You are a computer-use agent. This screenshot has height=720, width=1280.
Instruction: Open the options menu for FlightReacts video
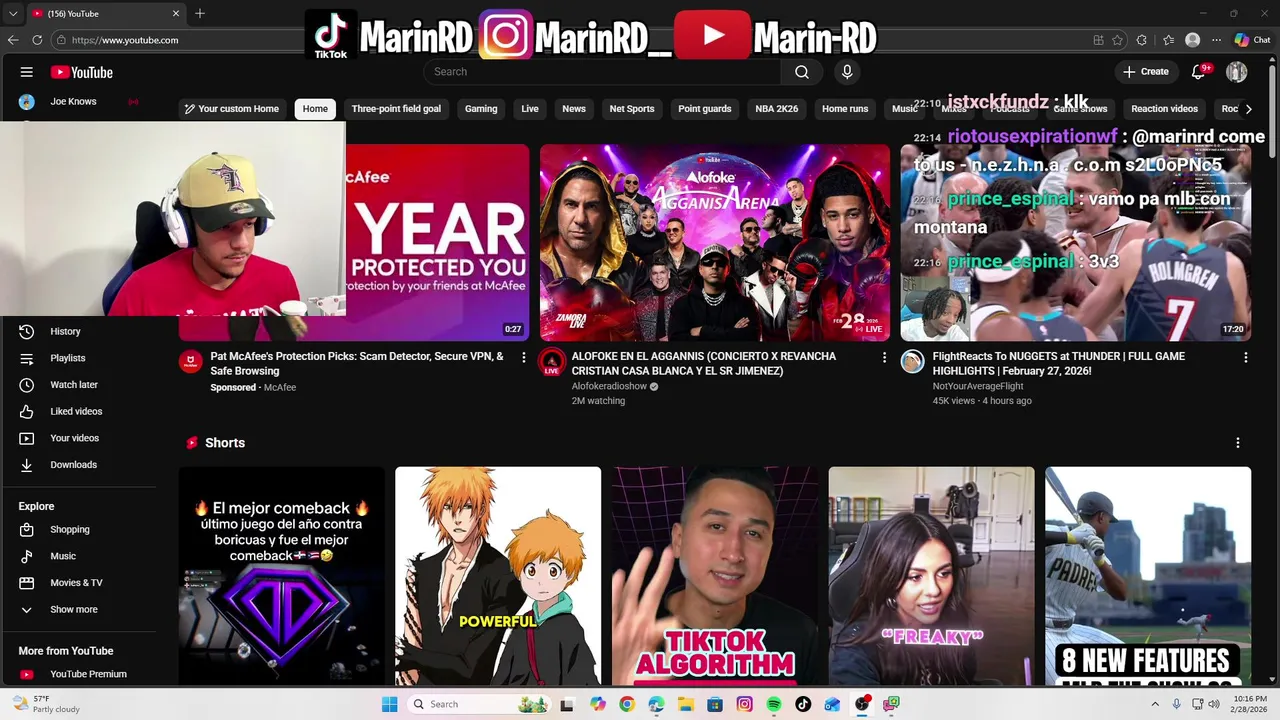click(x=1245, y=357)
